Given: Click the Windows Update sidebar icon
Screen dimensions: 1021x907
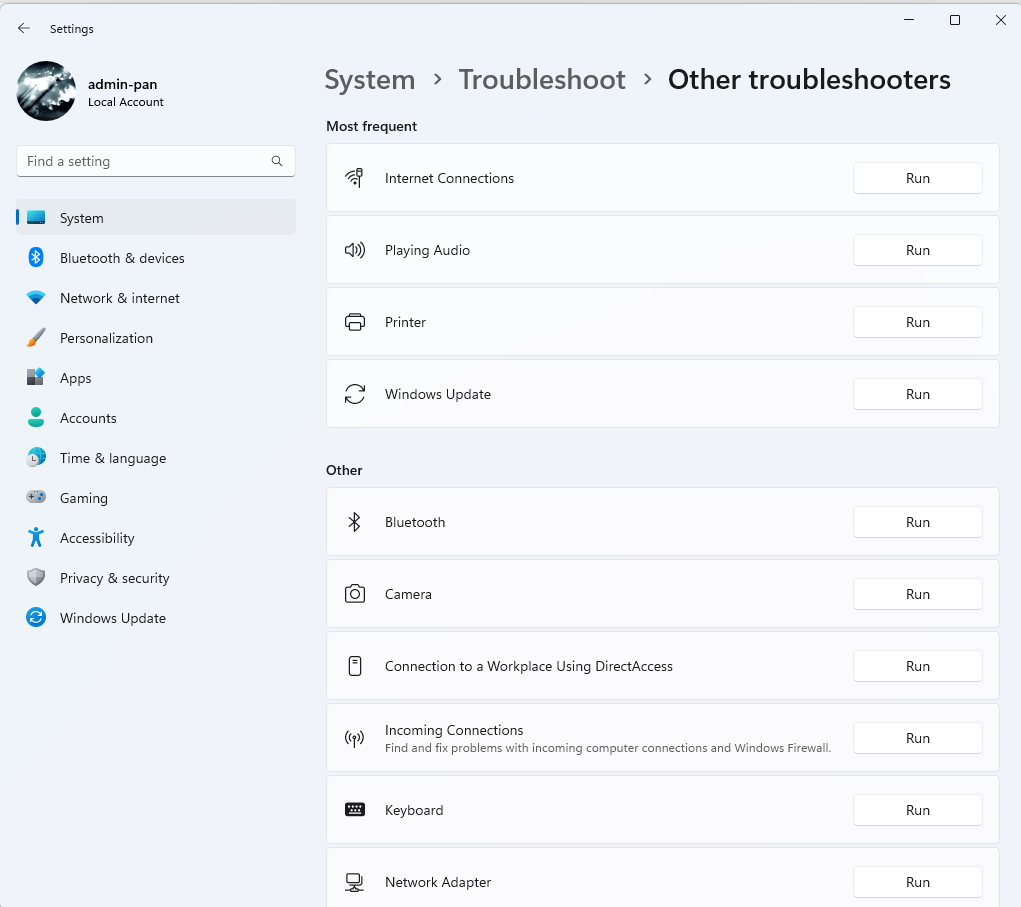Looking at the screenshot, I should [x=36, y=617].
